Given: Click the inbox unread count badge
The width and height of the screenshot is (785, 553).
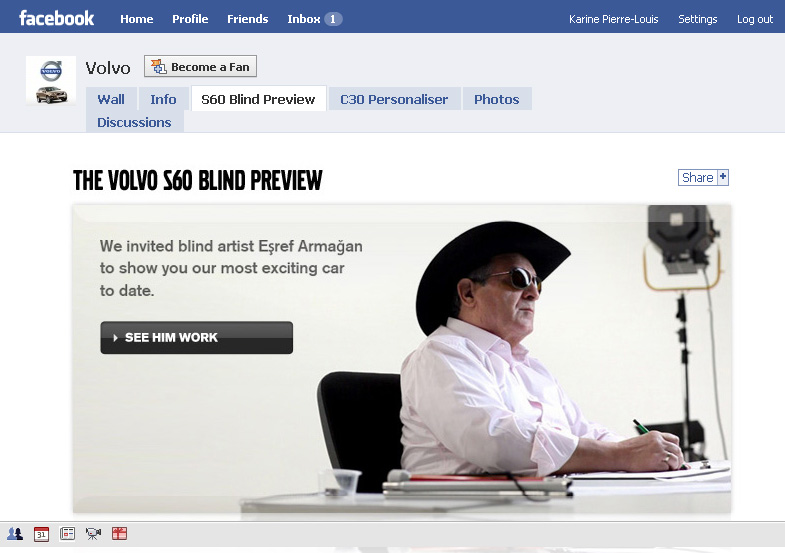Looking at the screenshot, I should (332, 19).
